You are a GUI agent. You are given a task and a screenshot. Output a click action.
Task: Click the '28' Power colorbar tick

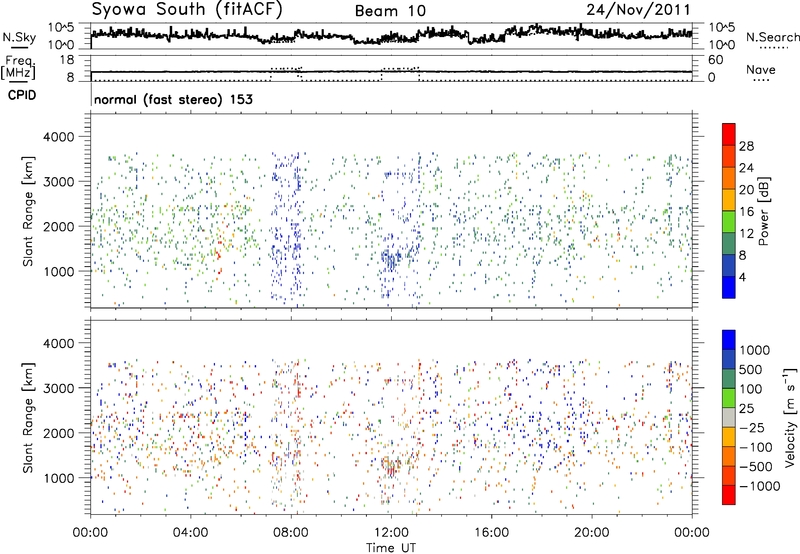pyautogui.click(x=746, y=146)
